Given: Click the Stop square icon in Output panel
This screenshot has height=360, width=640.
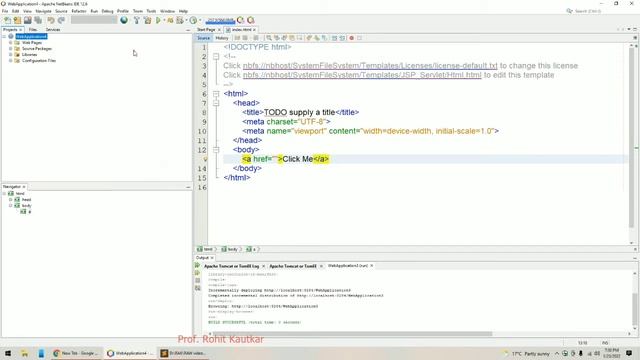Looking at the screenshot, I should [x=198, y=280].
